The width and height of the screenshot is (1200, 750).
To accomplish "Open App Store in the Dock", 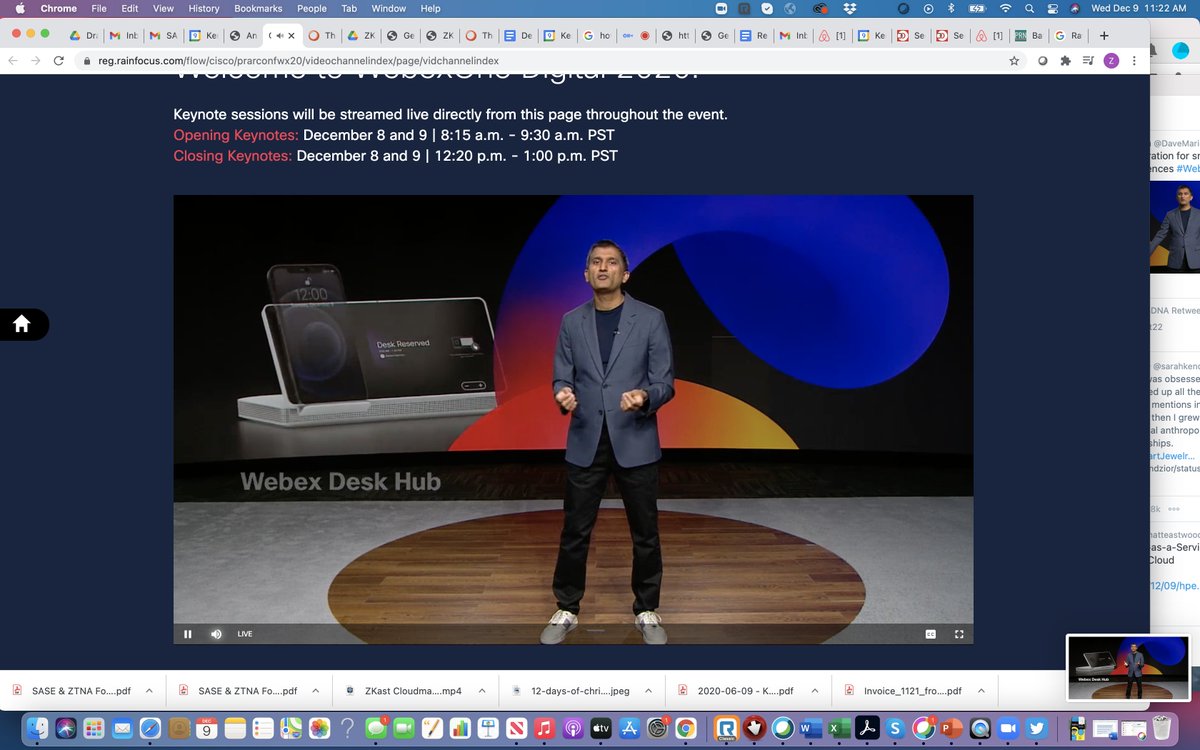I will [x=630, y=729].
